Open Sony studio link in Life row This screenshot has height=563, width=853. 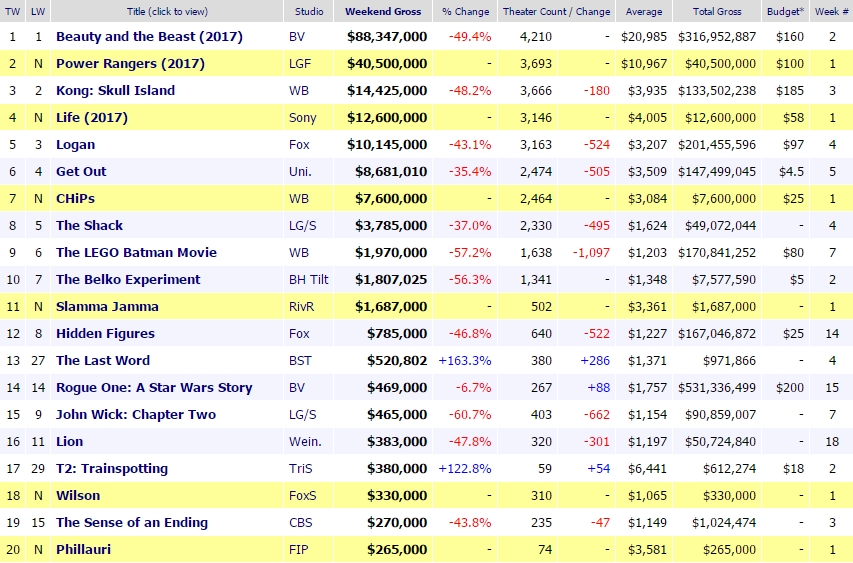tap(302, 117)
